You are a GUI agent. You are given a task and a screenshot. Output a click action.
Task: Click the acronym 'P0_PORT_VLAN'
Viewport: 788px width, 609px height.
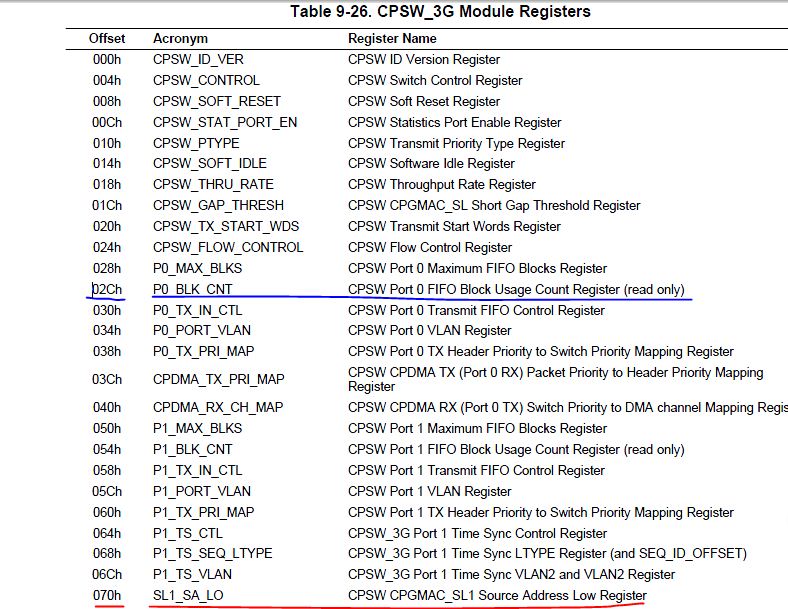click(202, 331)
